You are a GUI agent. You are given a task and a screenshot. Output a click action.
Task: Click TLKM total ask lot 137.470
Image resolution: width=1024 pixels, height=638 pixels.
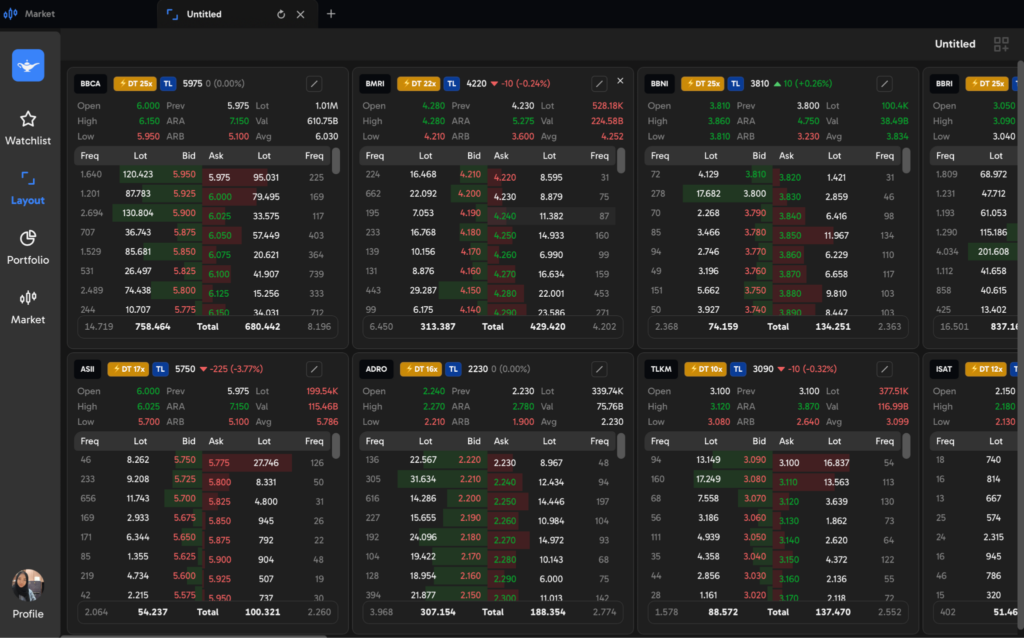coord(833,612)
